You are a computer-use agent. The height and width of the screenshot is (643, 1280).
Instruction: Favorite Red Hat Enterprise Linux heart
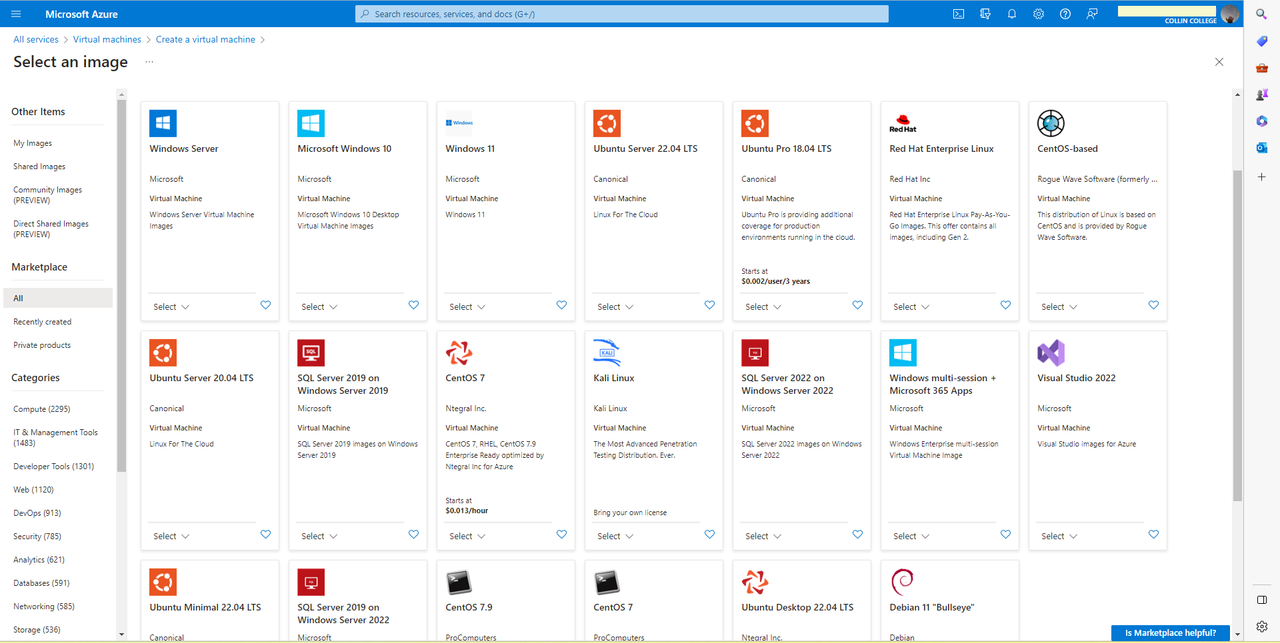(x=1005, y=306)
